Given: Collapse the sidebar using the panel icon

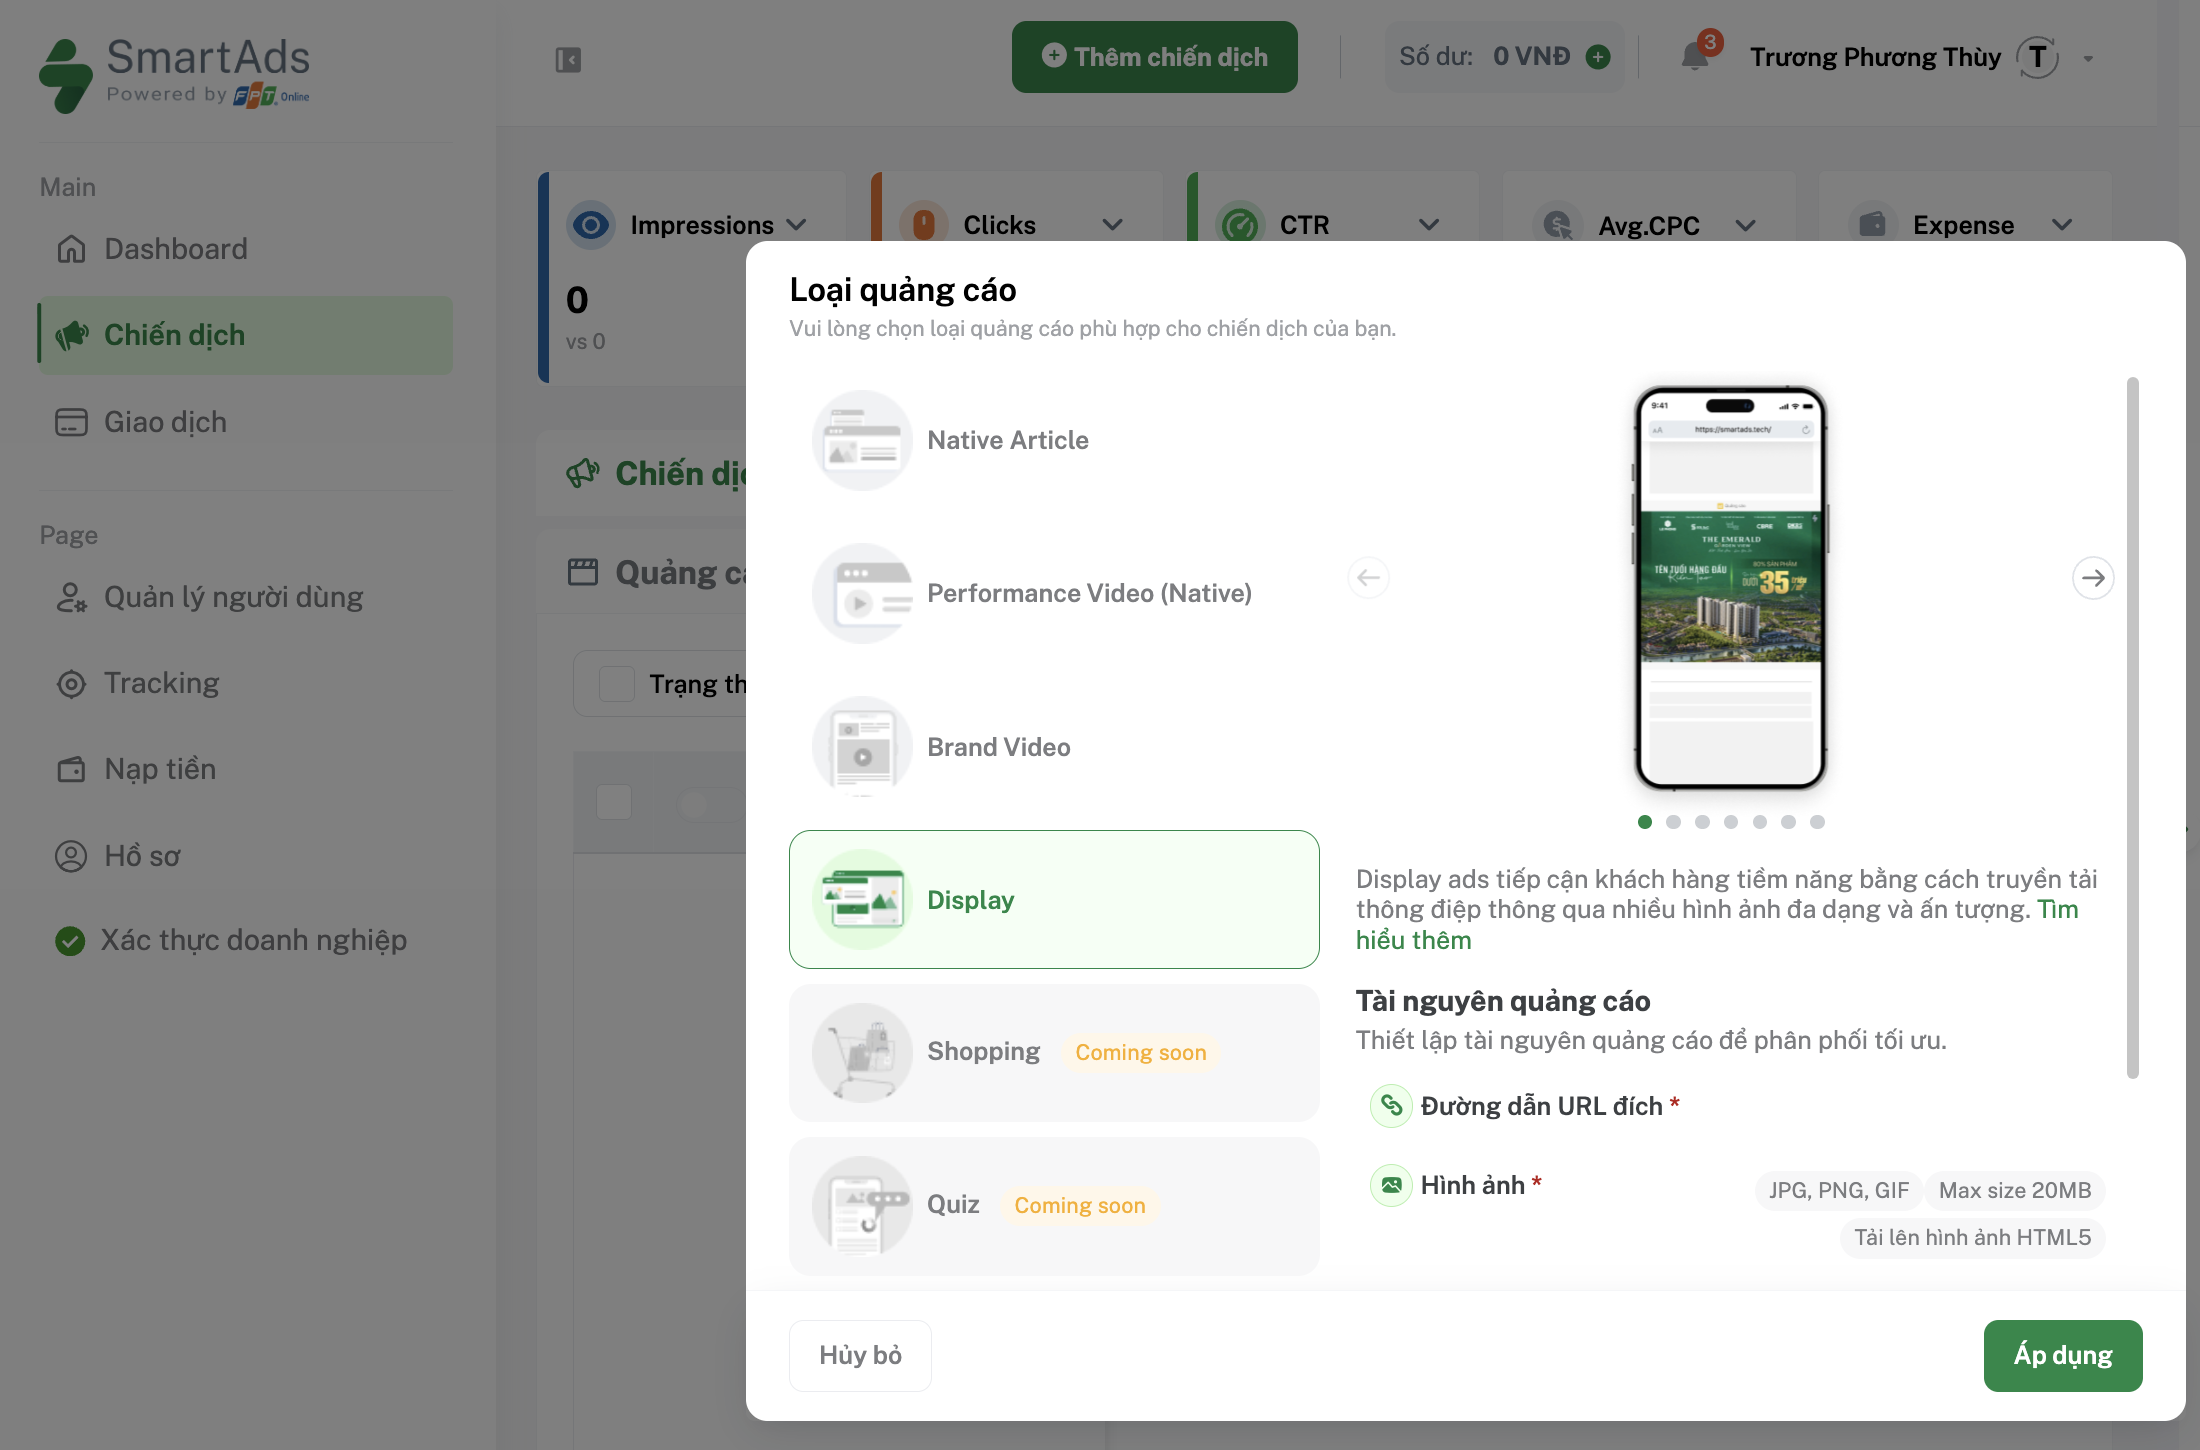Looking at the screenshot, I should click(x=567, y=60).
